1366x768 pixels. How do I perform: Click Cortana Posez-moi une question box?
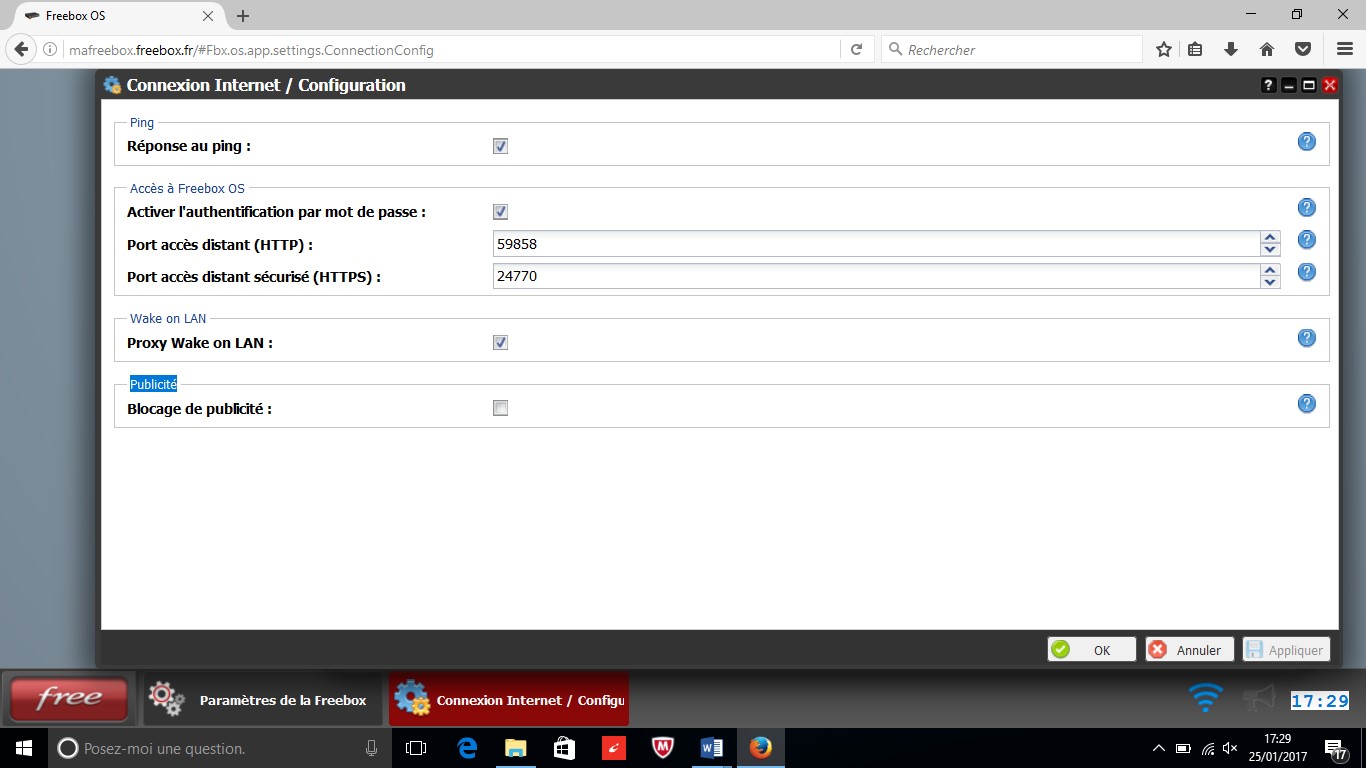tap(219, 748)
